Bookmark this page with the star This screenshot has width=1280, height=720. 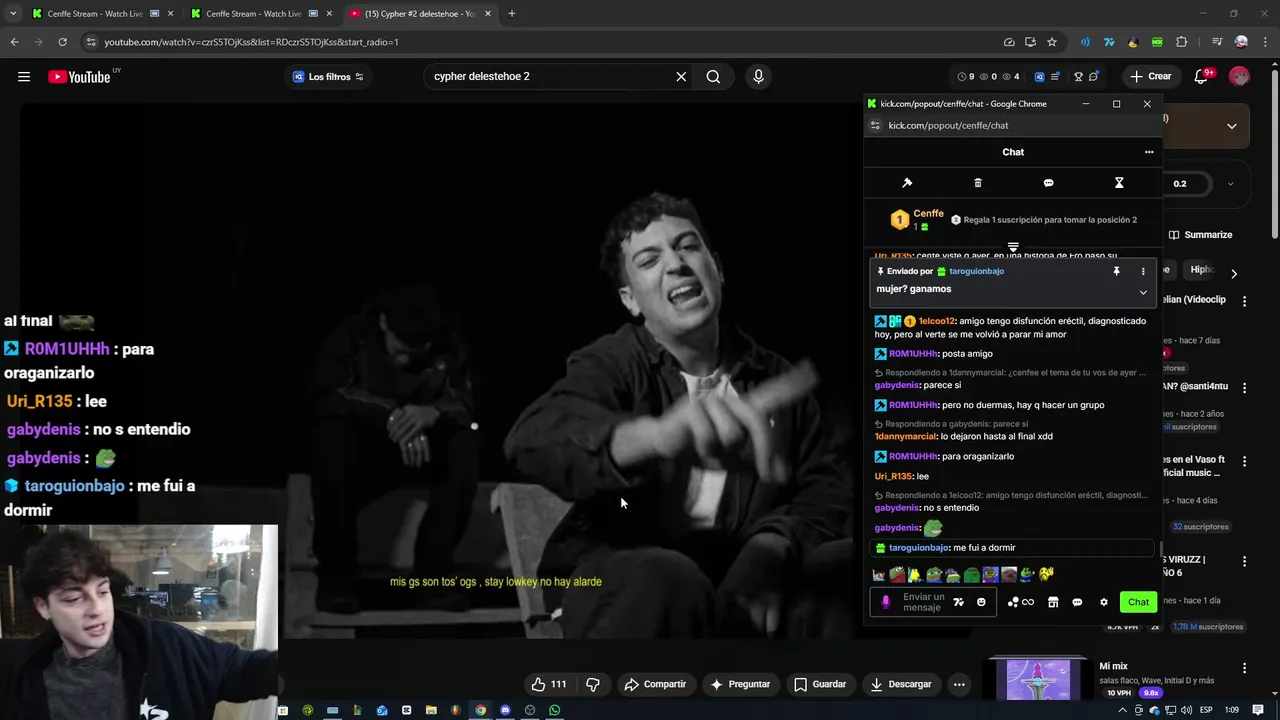coord(1052,42)
